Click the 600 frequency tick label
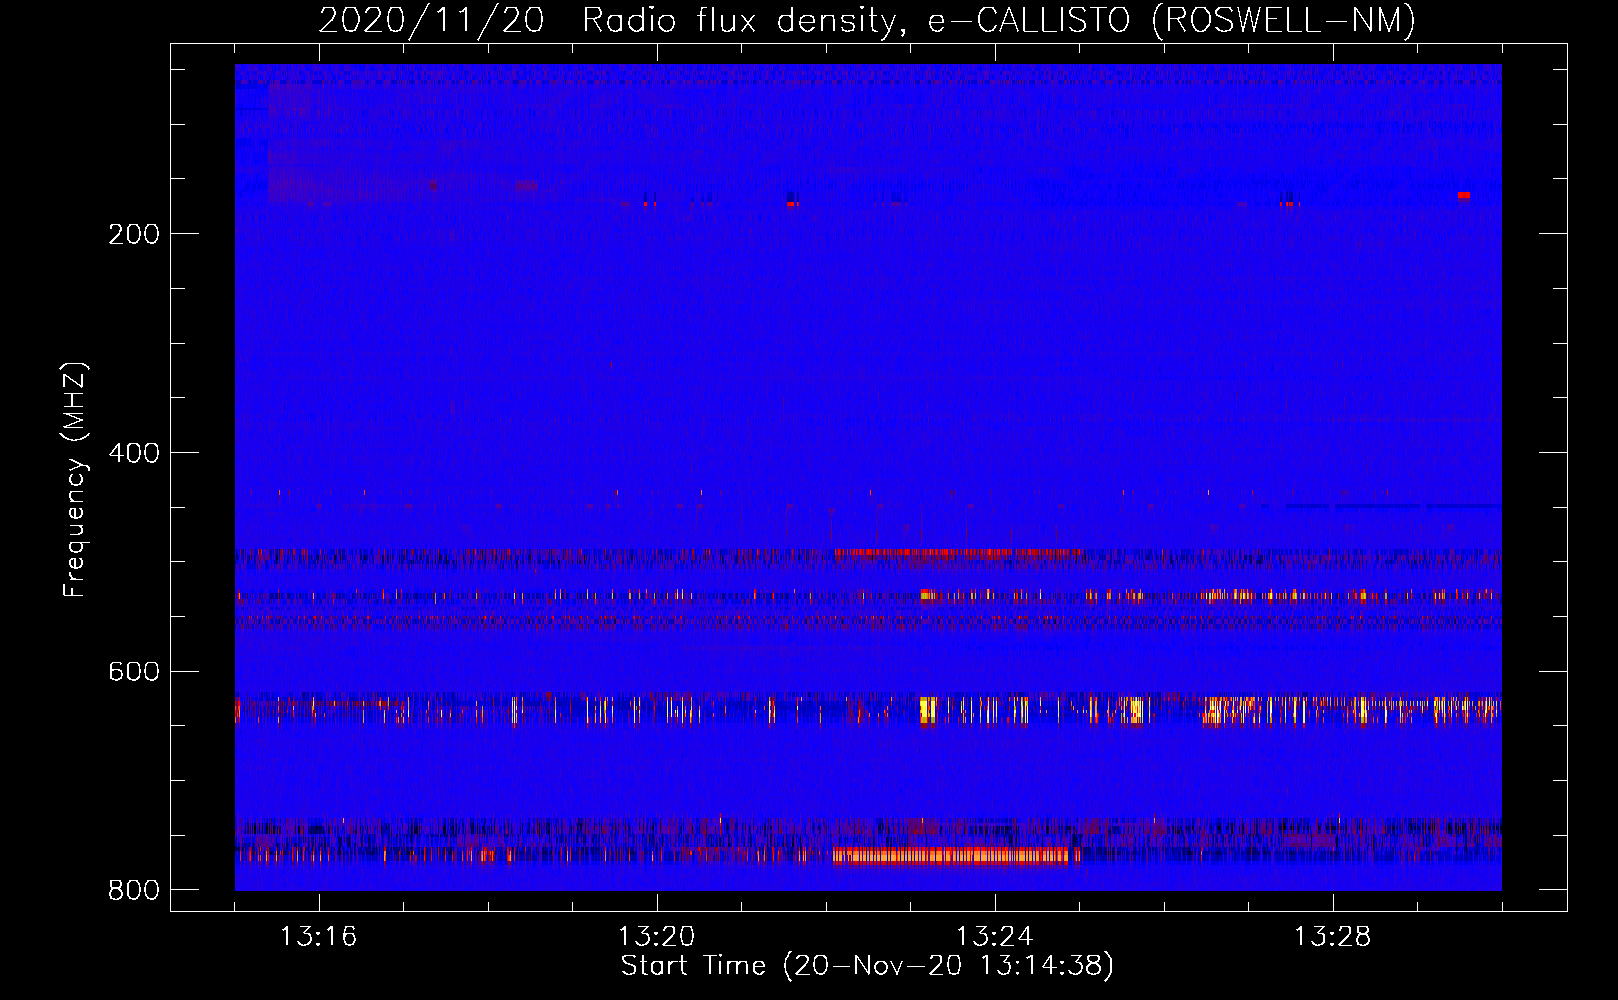Image resolution: width=1618 pixels, height=1000 pixels. click(134, 671)
